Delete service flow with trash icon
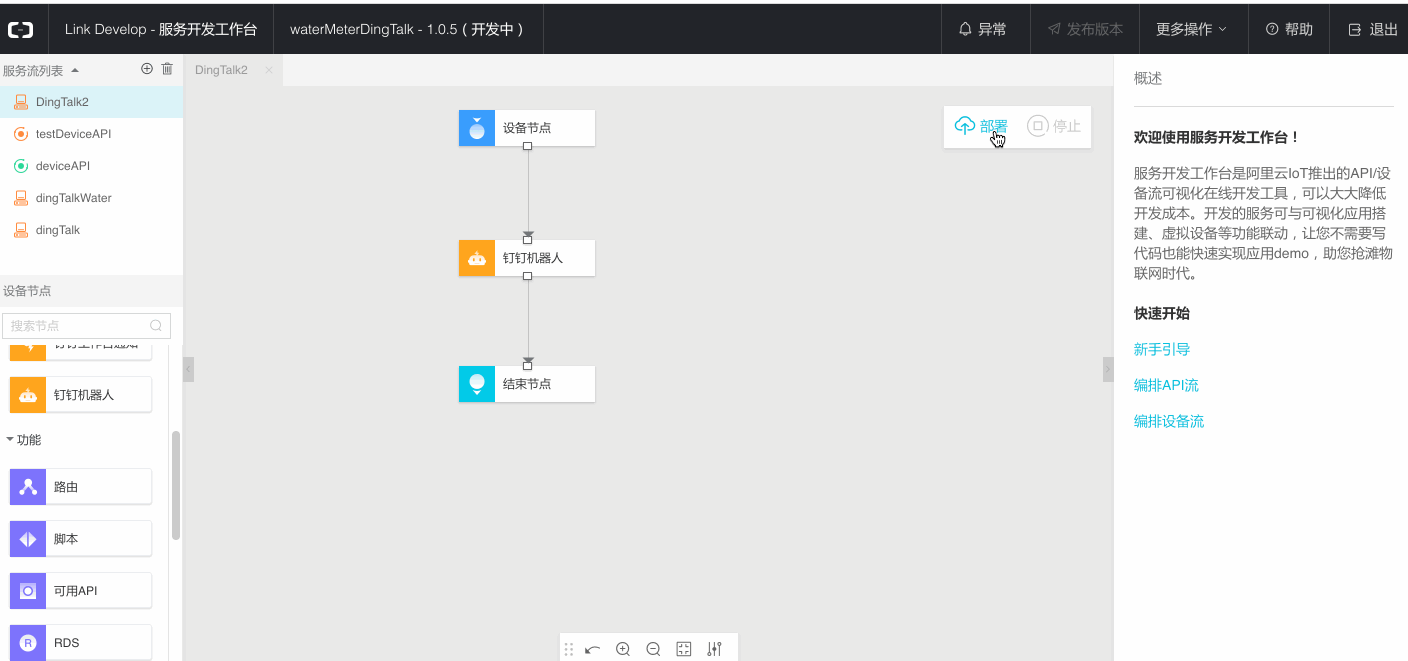1408x661 pixels. coord(167,69)
